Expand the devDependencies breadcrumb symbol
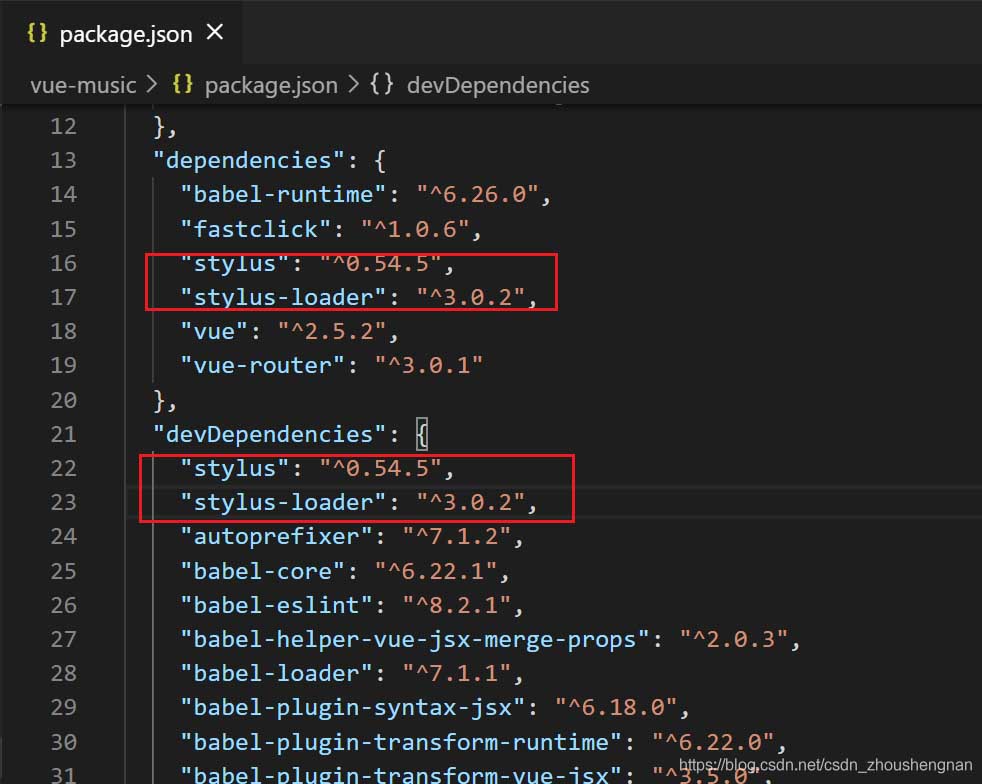The width and height of the screenshot is (982, 784). point(497,85)
